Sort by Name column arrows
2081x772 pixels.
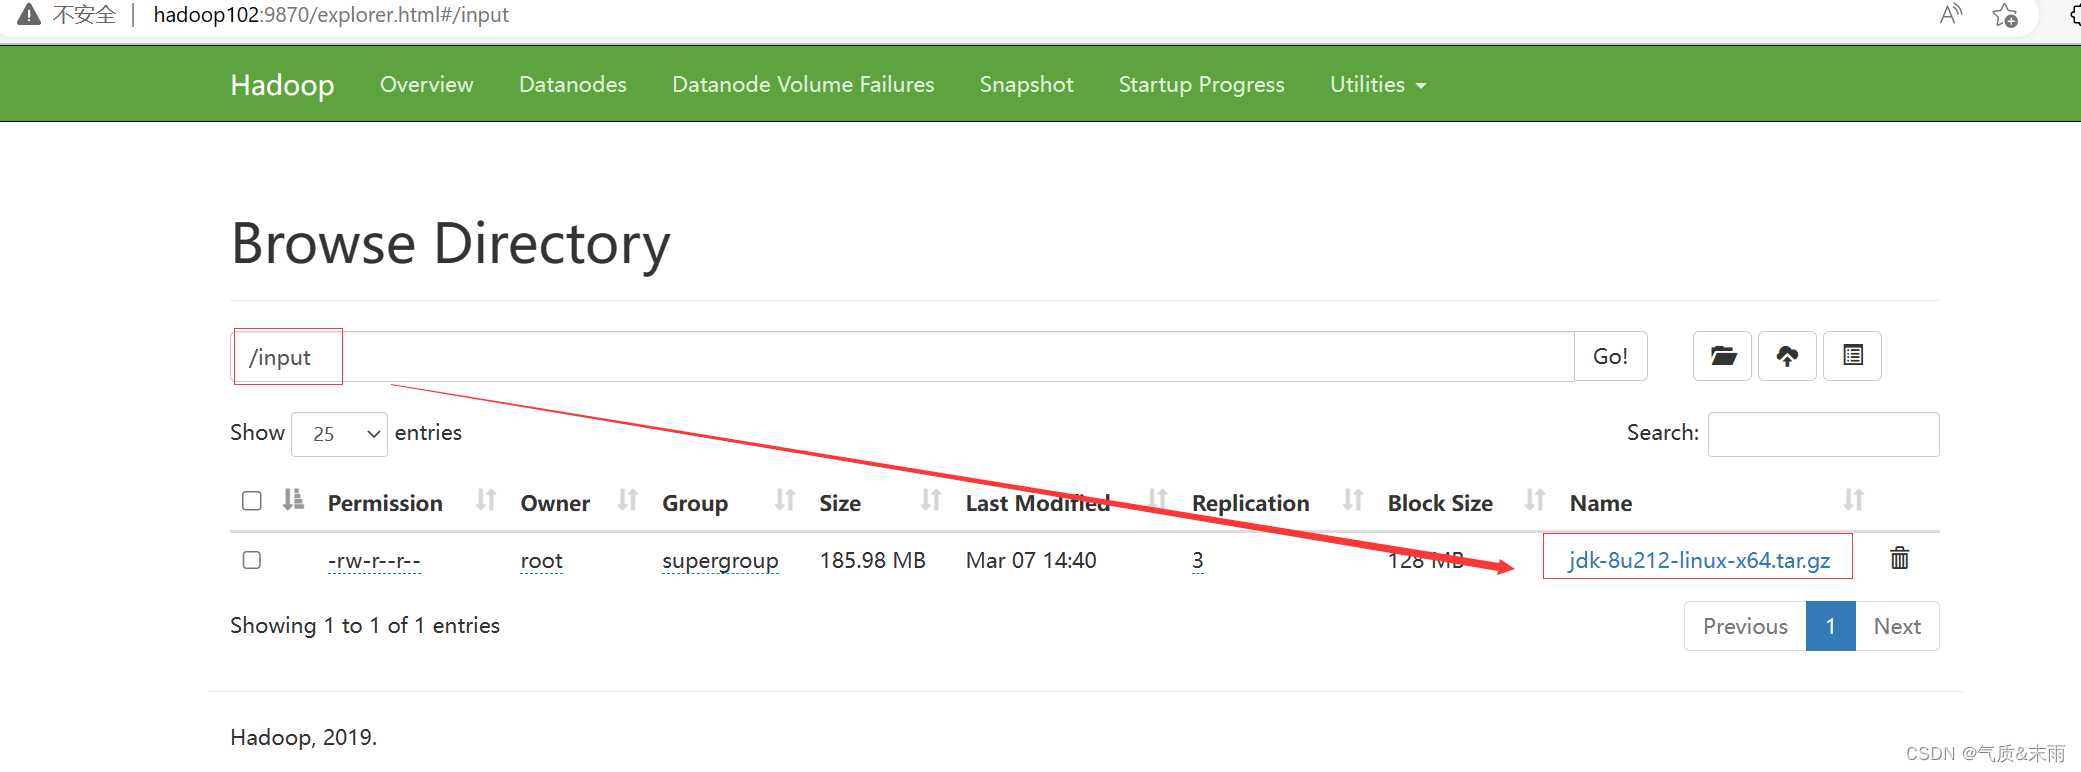coord(1854,500)
